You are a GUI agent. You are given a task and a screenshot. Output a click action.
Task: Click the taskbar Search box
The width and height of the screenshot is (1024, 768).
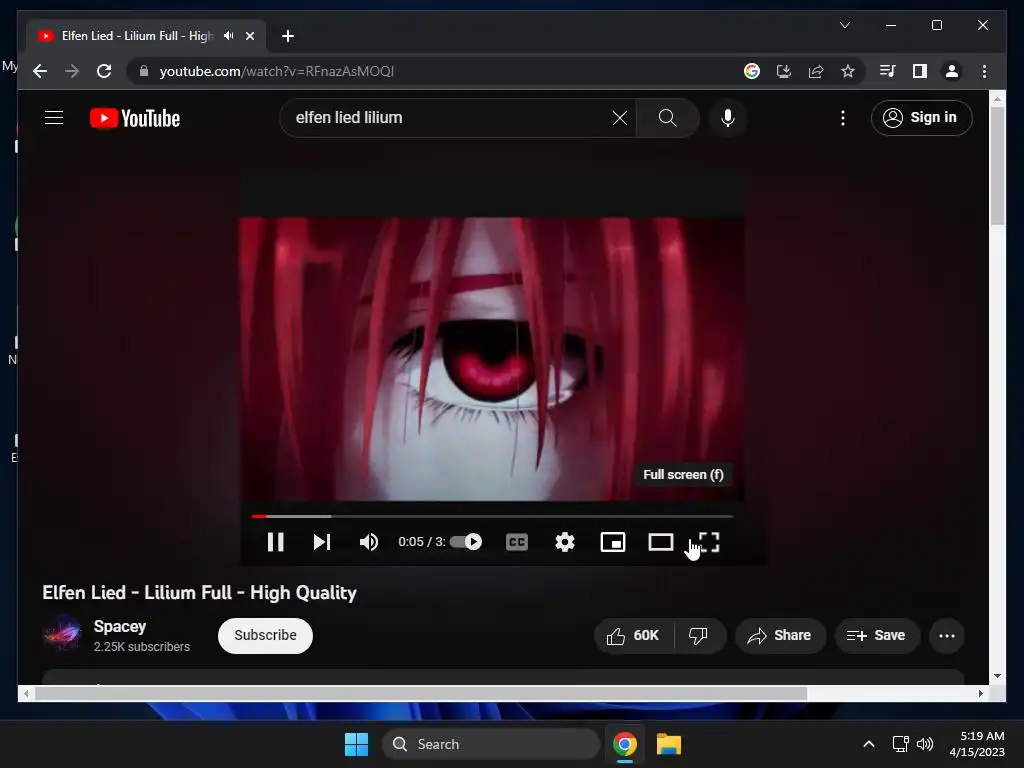pyautogui.click(x=490, y=744)
